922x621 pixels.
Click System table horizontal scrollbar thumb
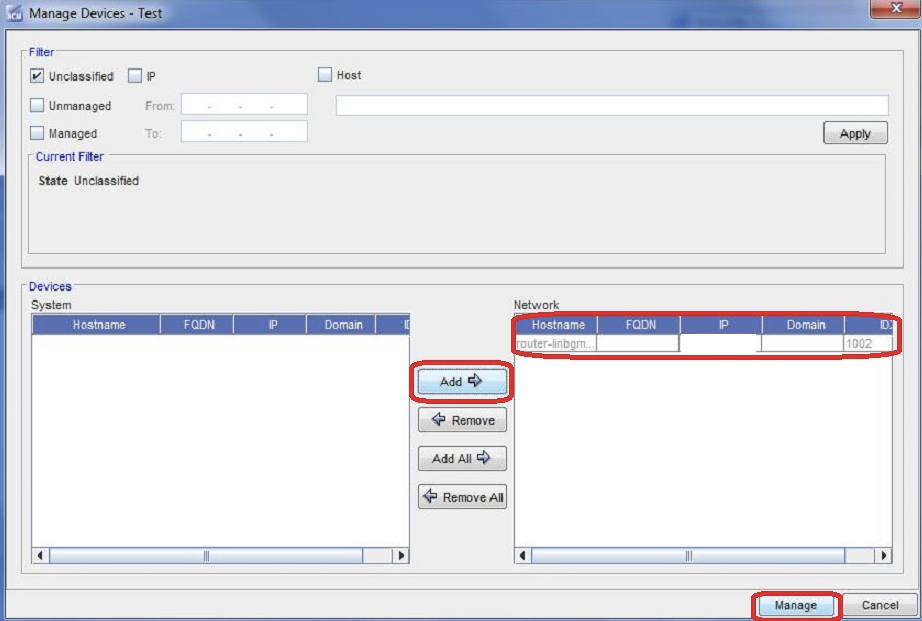click(x=206, y=555)
